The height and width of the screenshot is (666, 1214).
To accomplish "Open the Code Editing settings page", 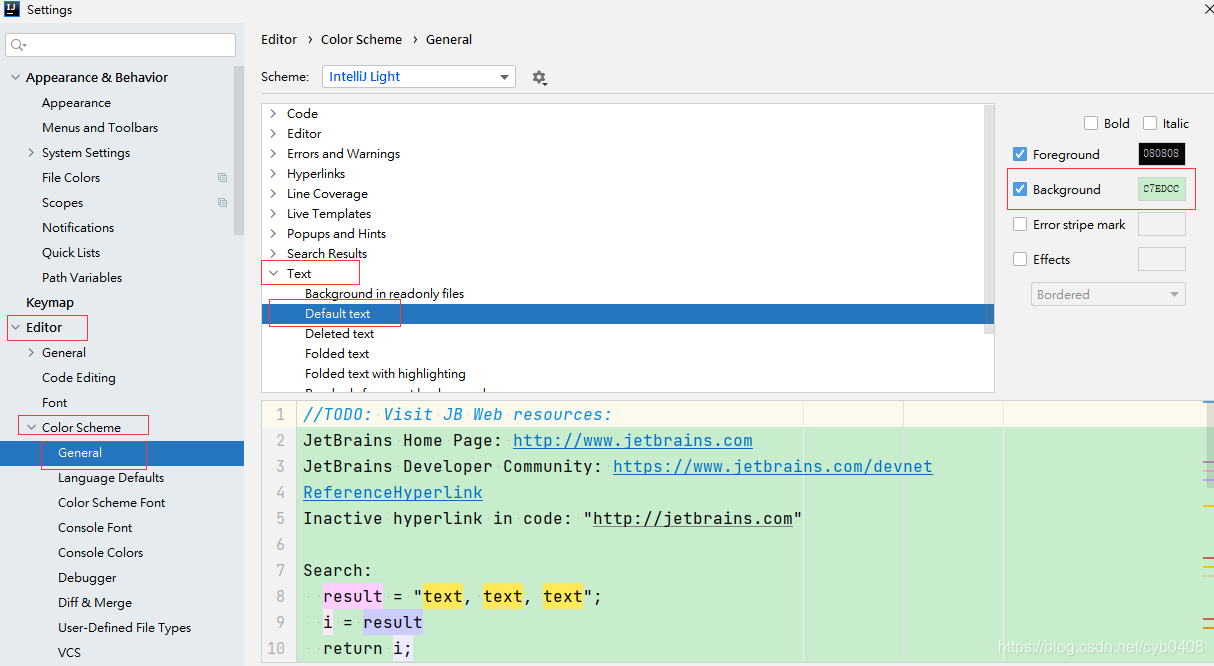I will coord(79,377).
